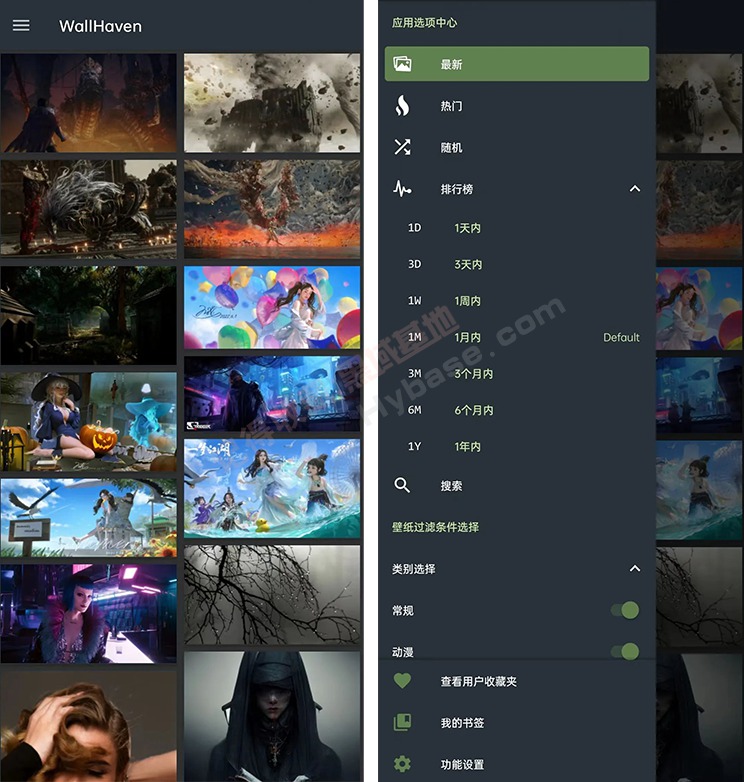Open the 搜索 menu entry
This screenshot has height=782, width=744.
click(x=517, y=485)
